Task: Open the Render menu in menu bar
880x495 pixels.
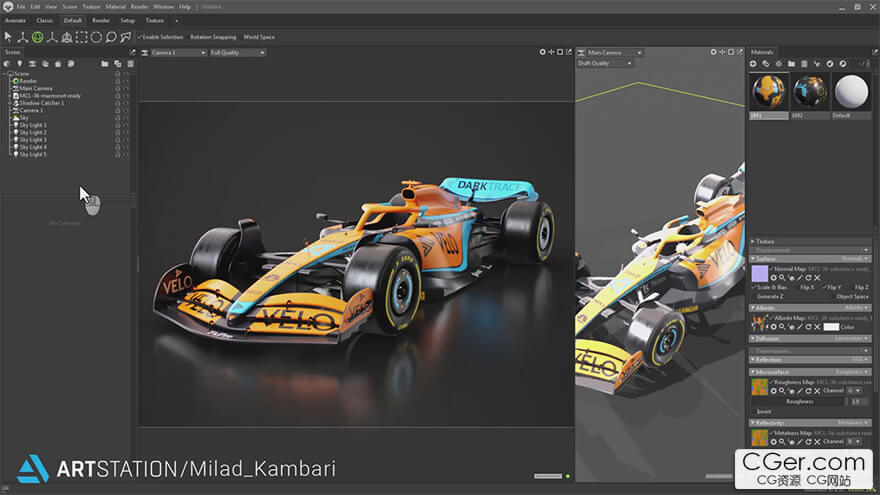Action: tap(139, 7)
